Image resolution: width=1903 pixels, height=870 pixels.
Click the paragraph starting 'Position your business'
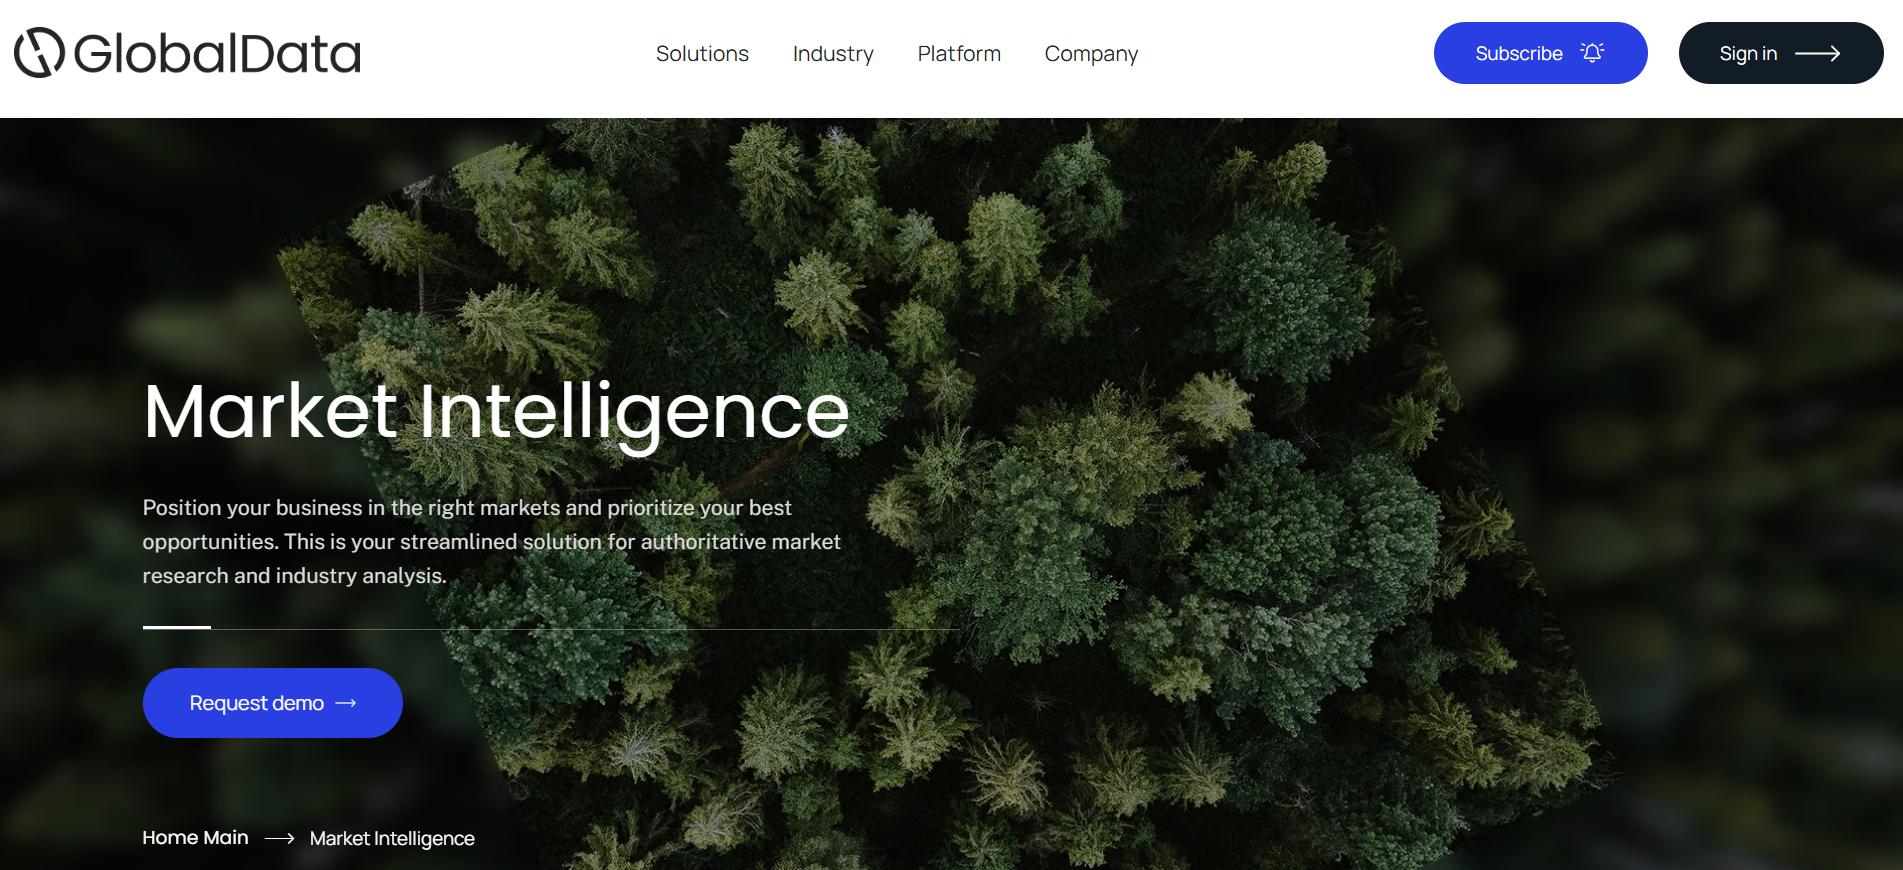(491, 542)
